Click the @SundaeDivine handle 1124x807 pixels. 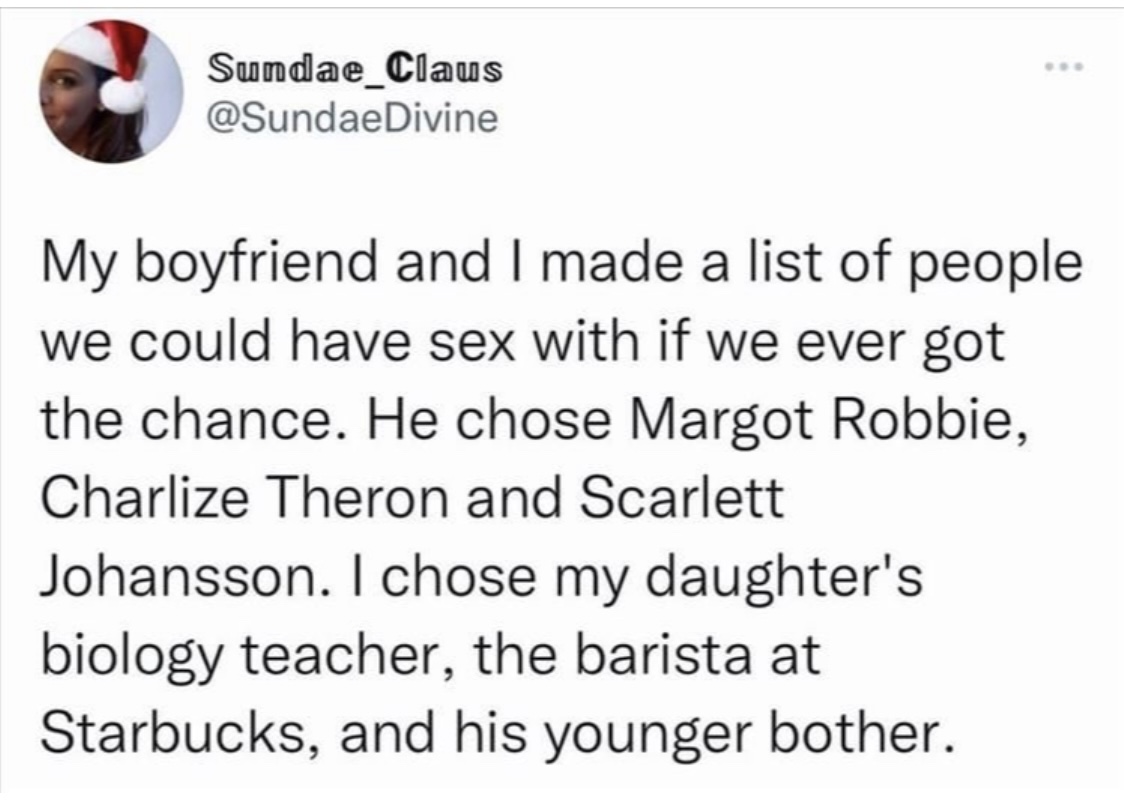pos(350,119)
